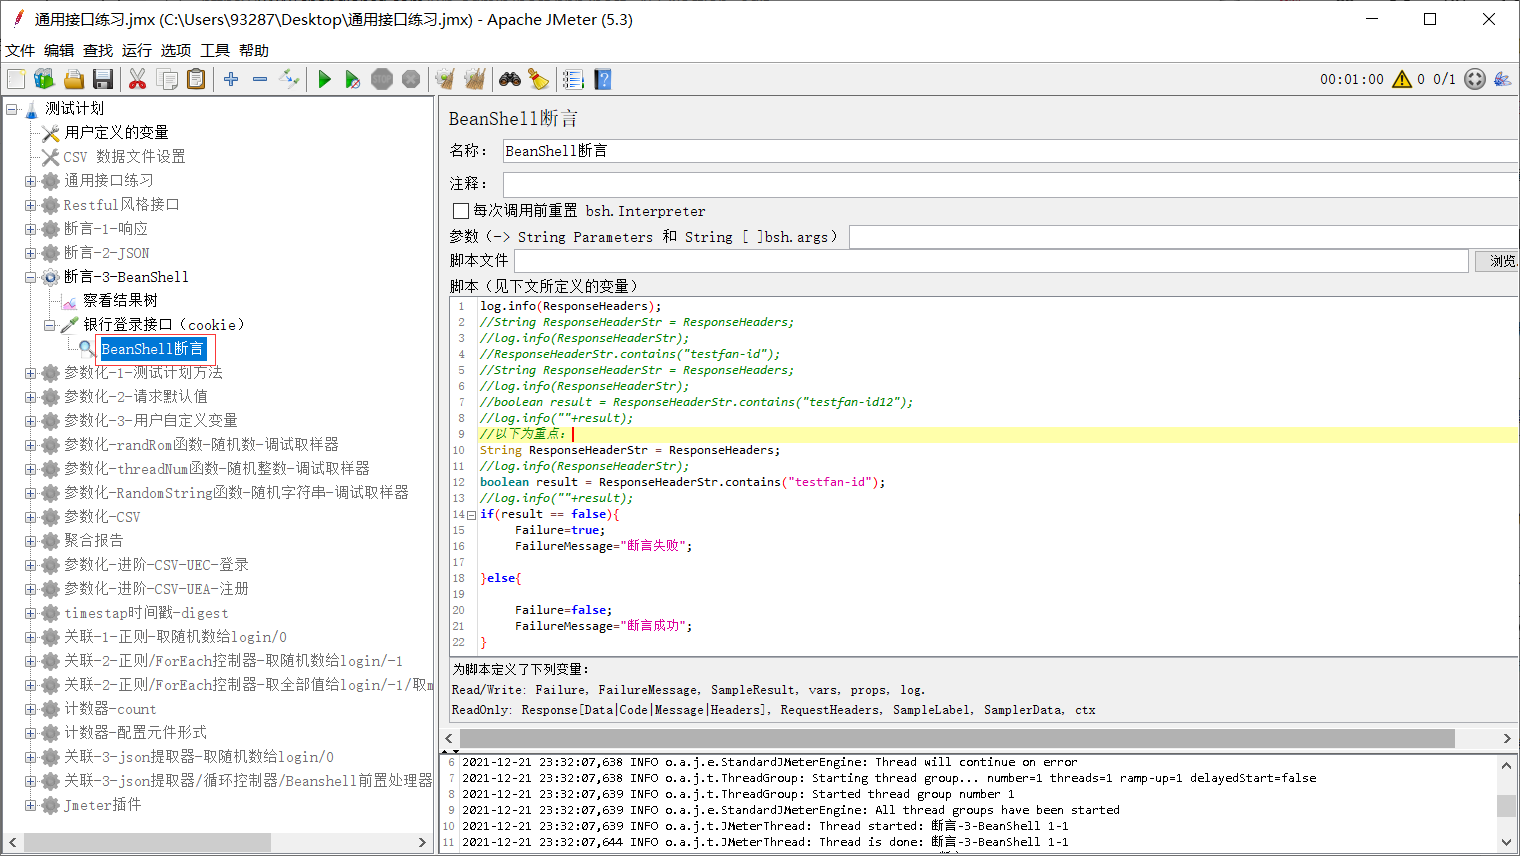Expand the 断言-1-响应 node
Image resolution: width=1520 pixels, height=856 pixels.
coord(30,229)
